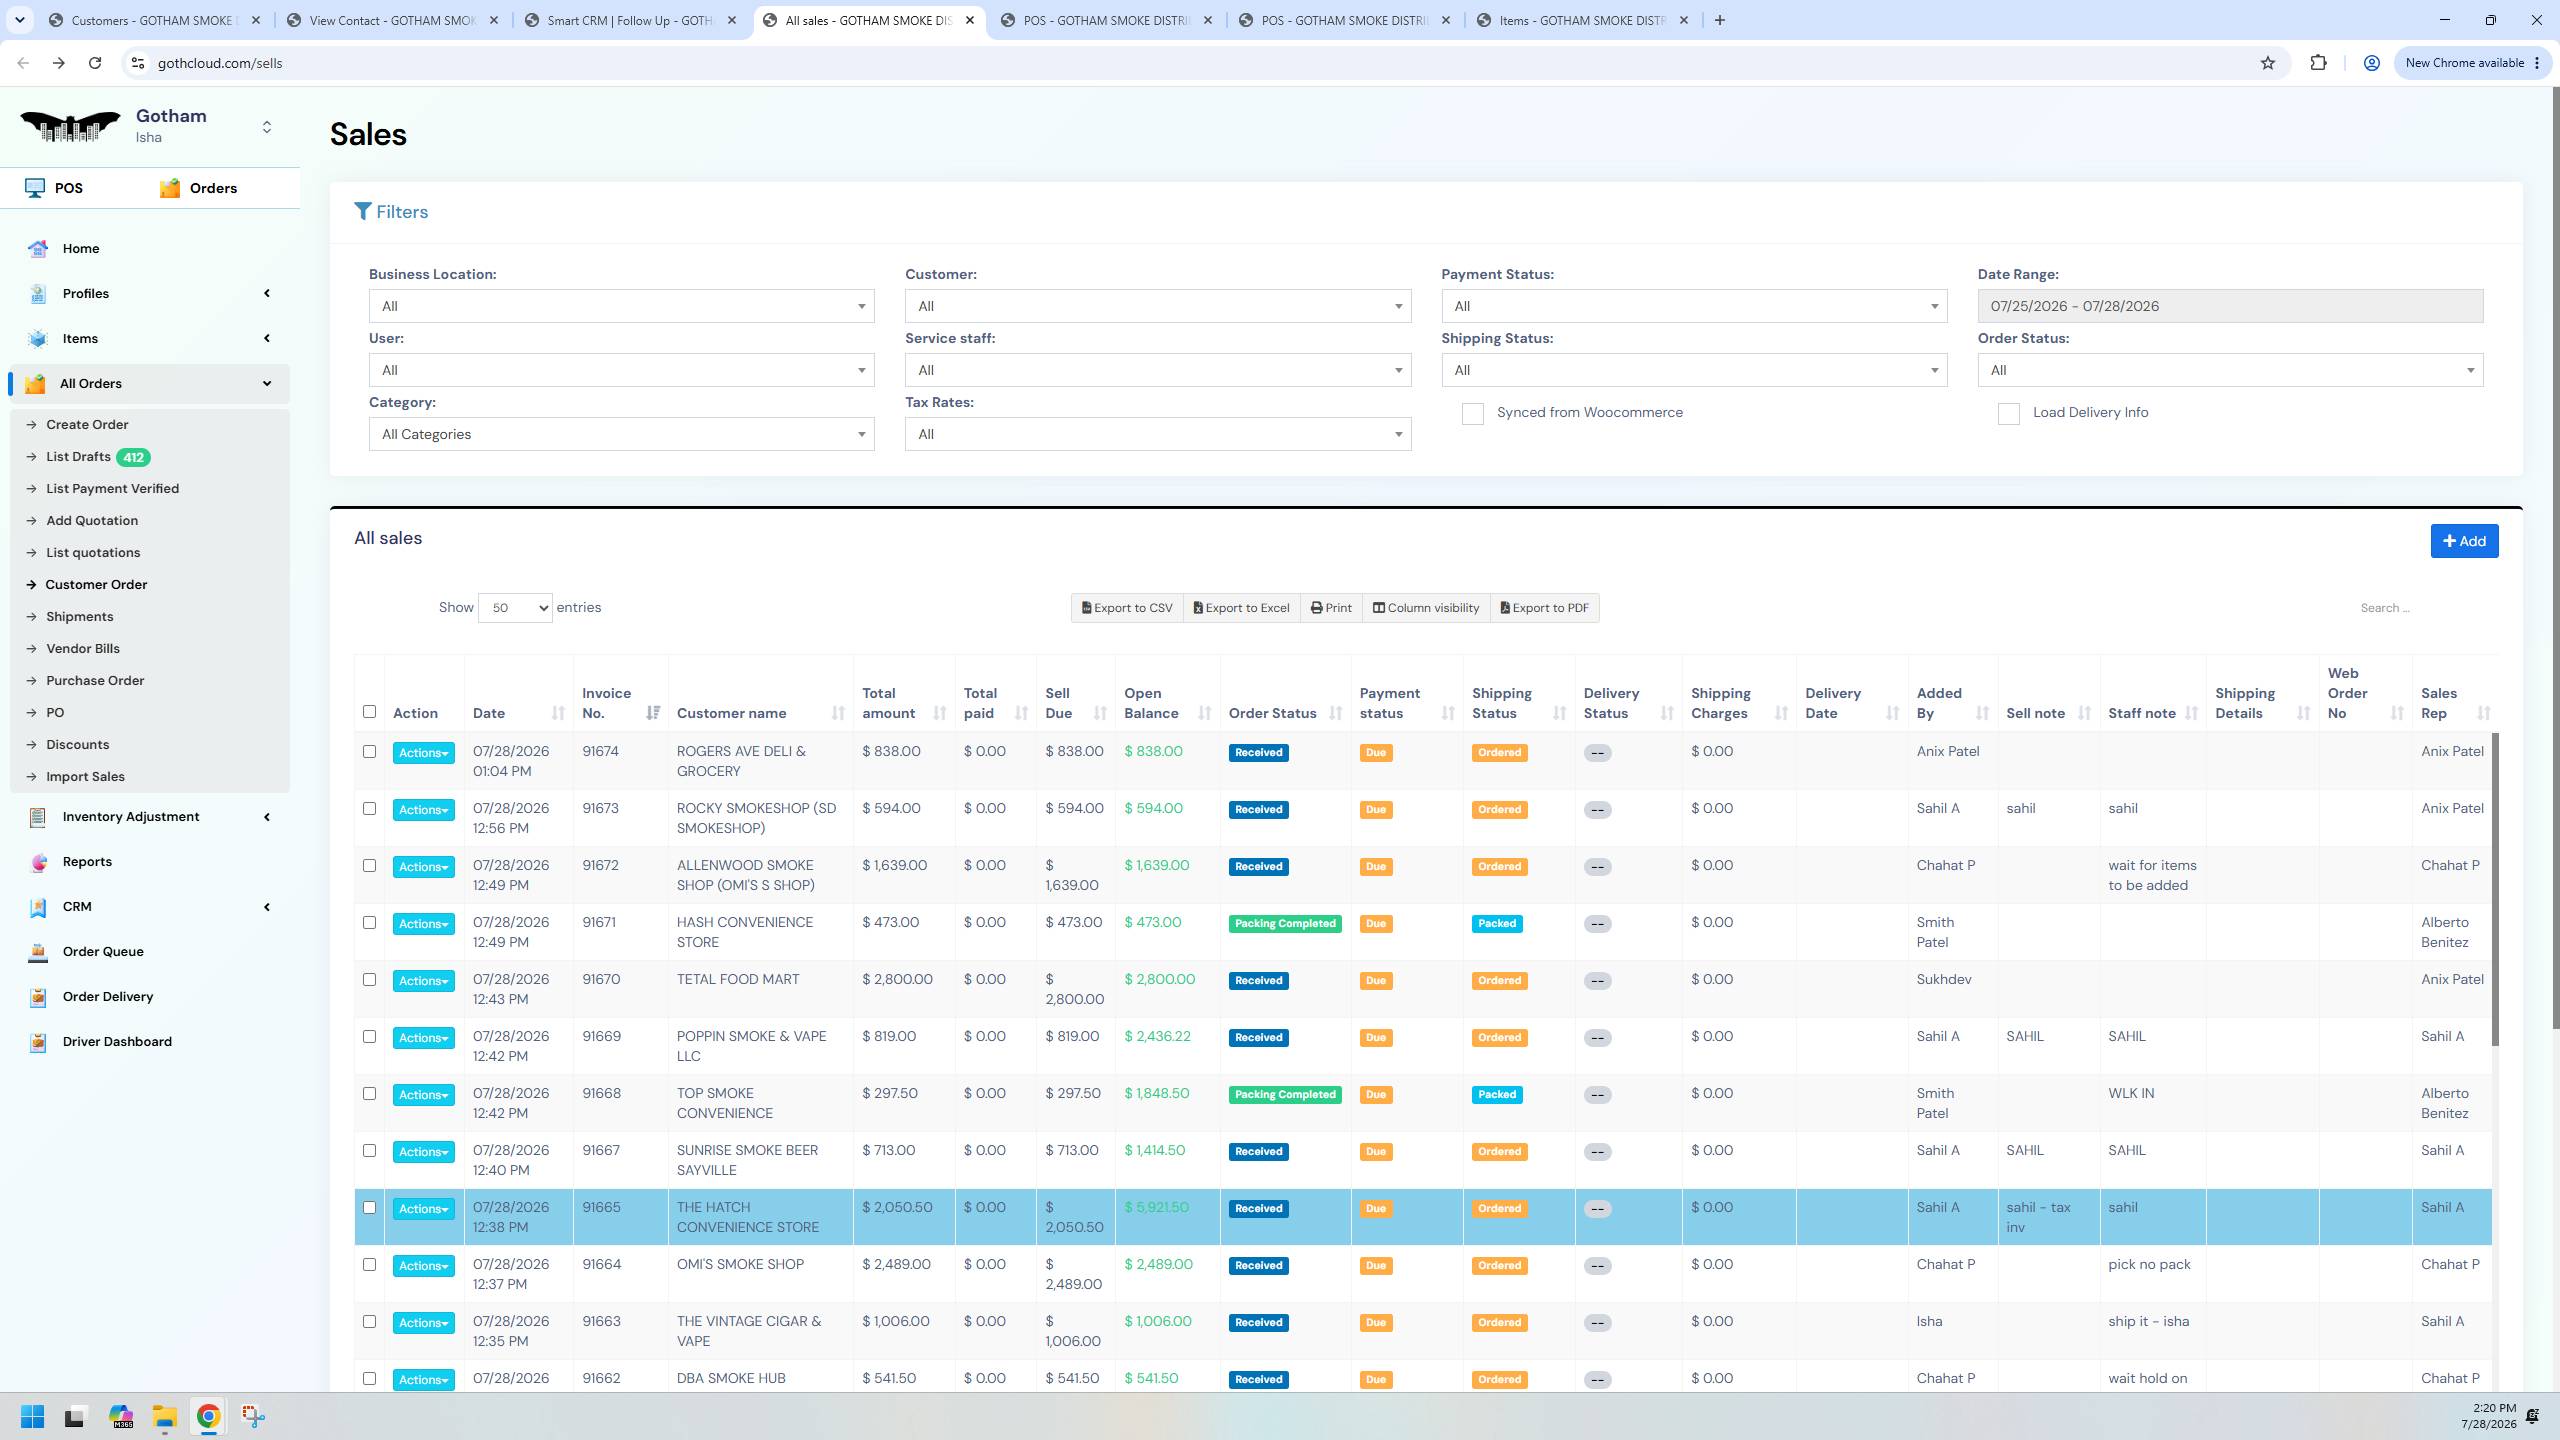Check the Load Delivery Info box
Viewport: 2560px width, 1440px height.
(x=2008, y=414)
